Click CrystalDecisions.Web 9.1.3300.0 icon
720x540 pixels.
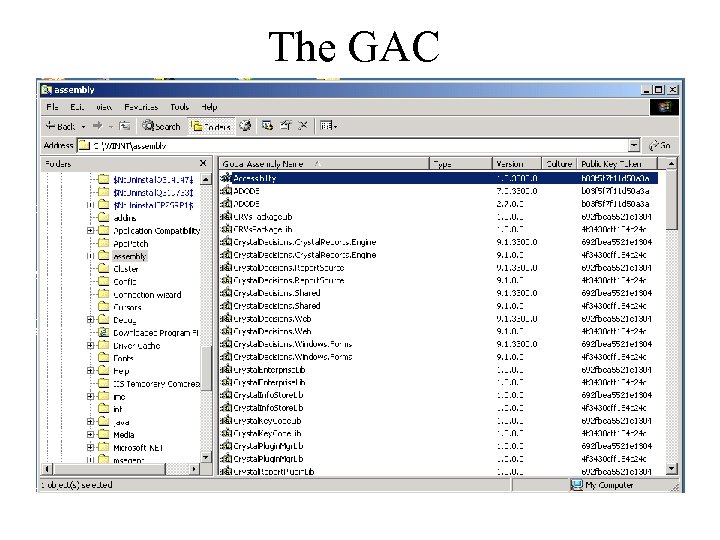[226, 318]
